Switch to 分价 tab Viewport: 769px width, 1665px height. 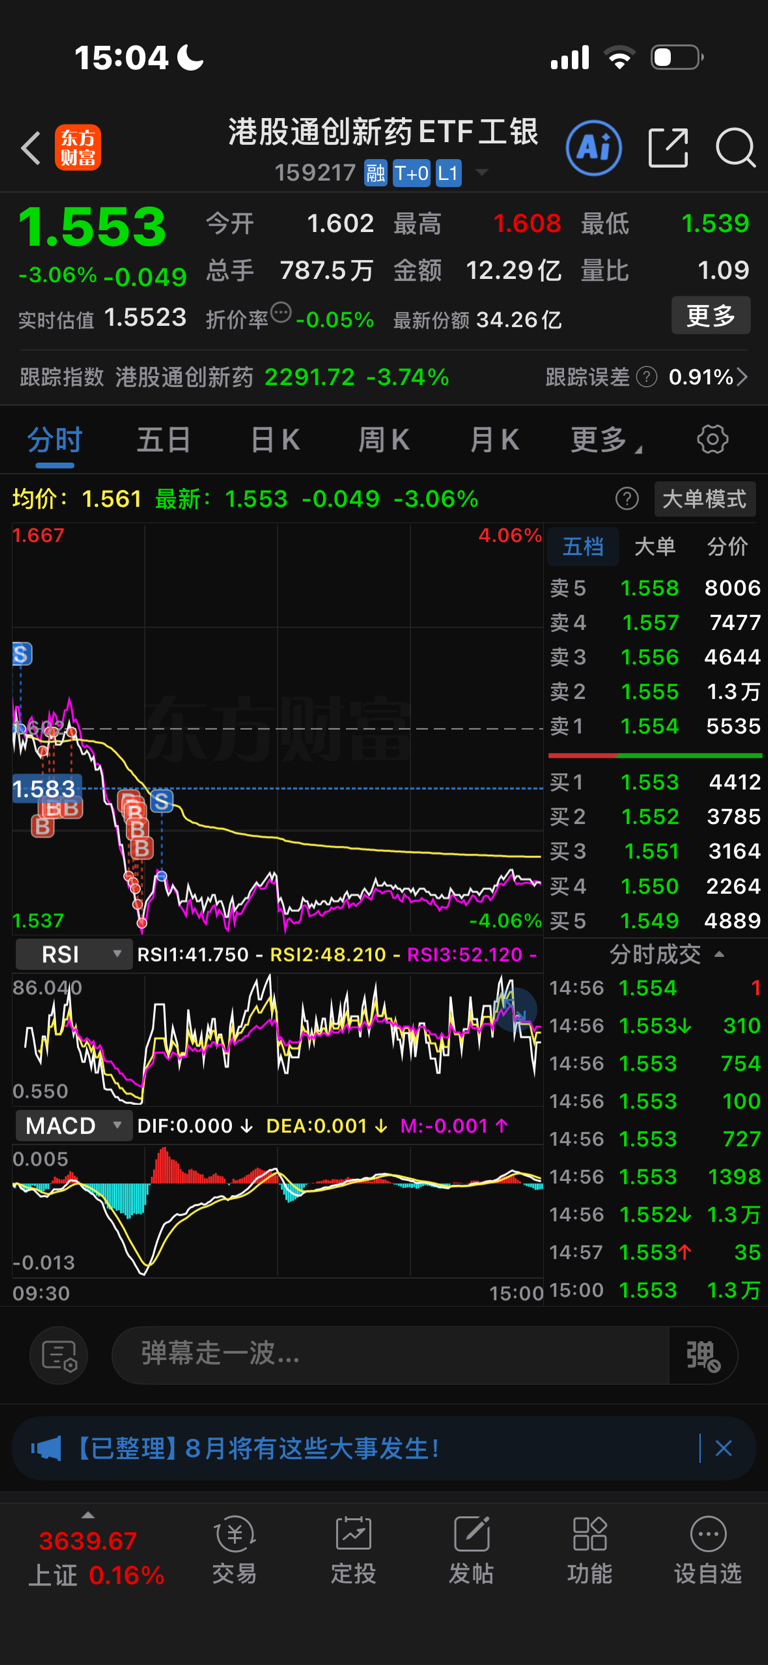(727, 546)
